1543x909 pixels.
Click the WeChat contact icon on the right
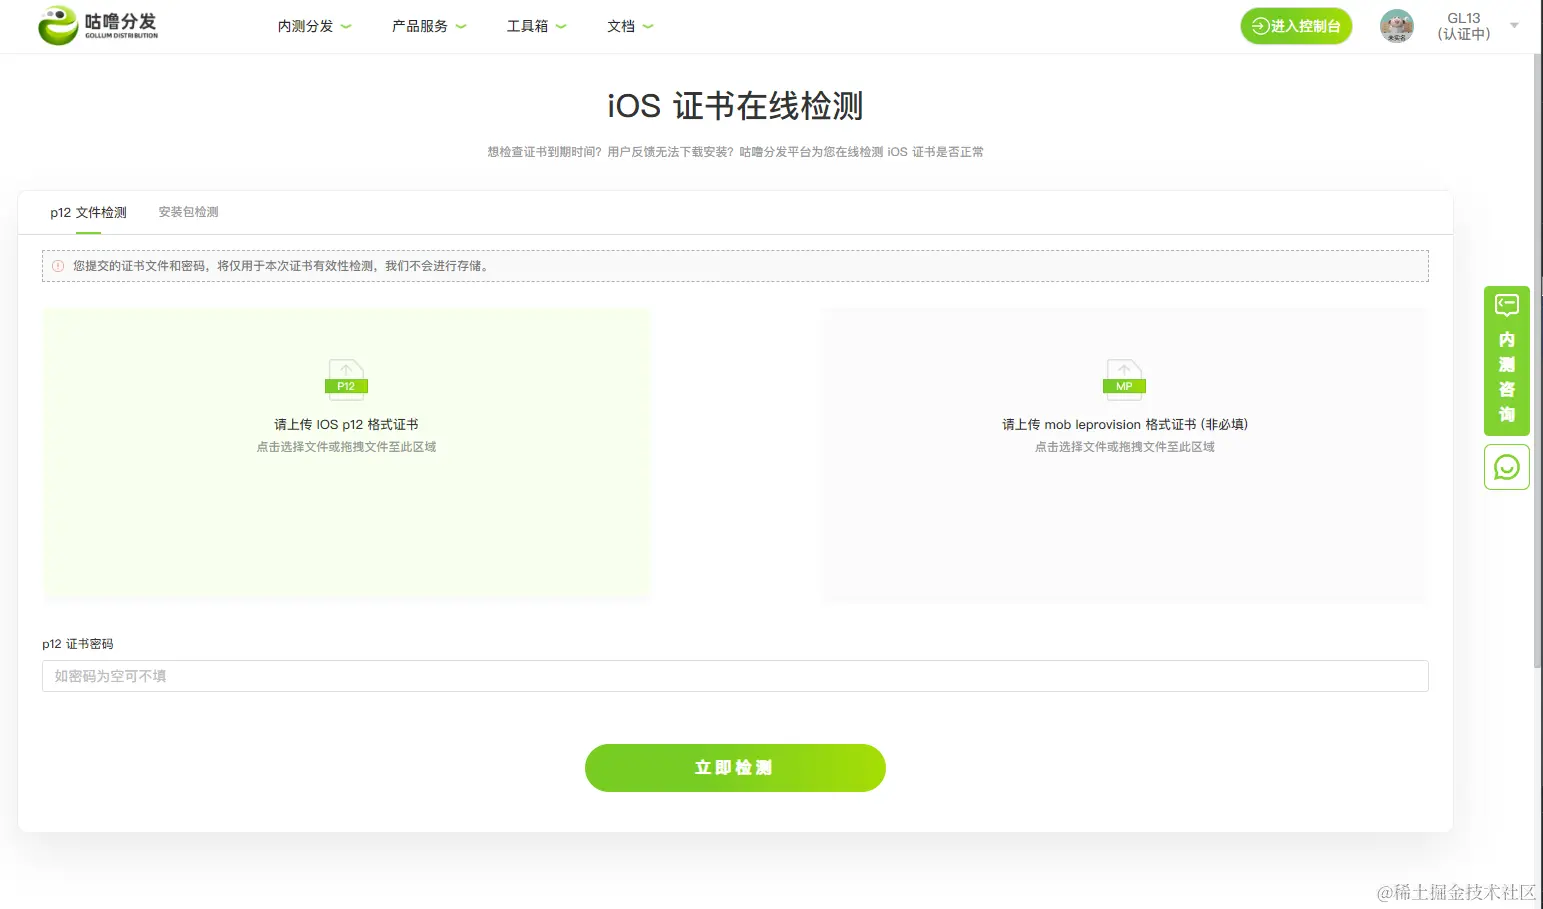coord(1506,466)
